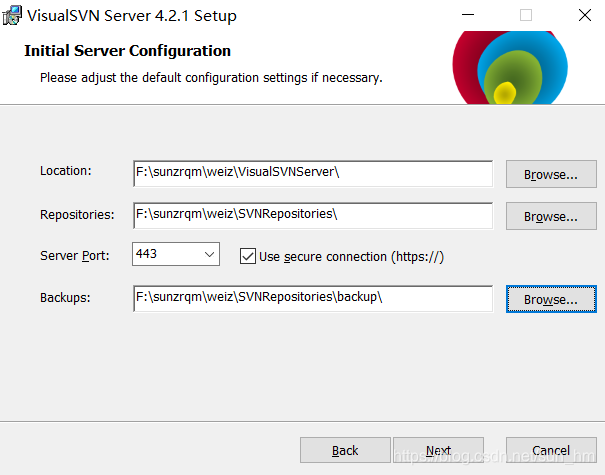This screenshot has height=475, width=605.
Task: Browse for the Repositories folder
Action: [551, 216]
